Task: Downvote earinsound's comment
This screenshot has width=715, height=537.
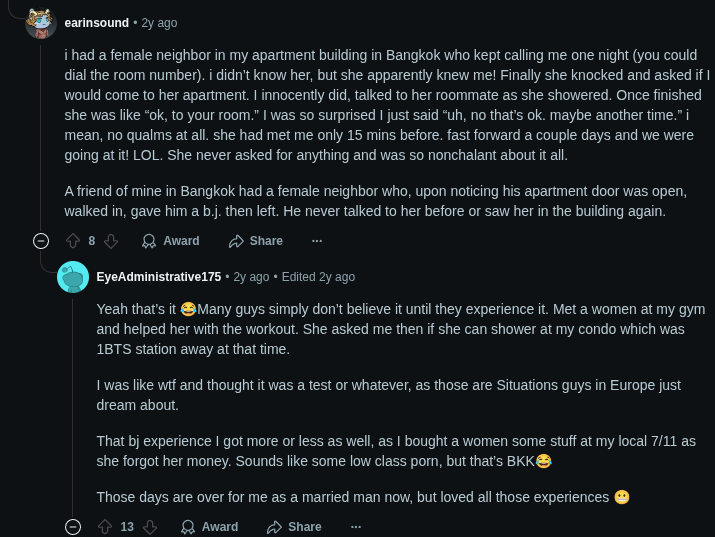Action: (x=111, y=241)
